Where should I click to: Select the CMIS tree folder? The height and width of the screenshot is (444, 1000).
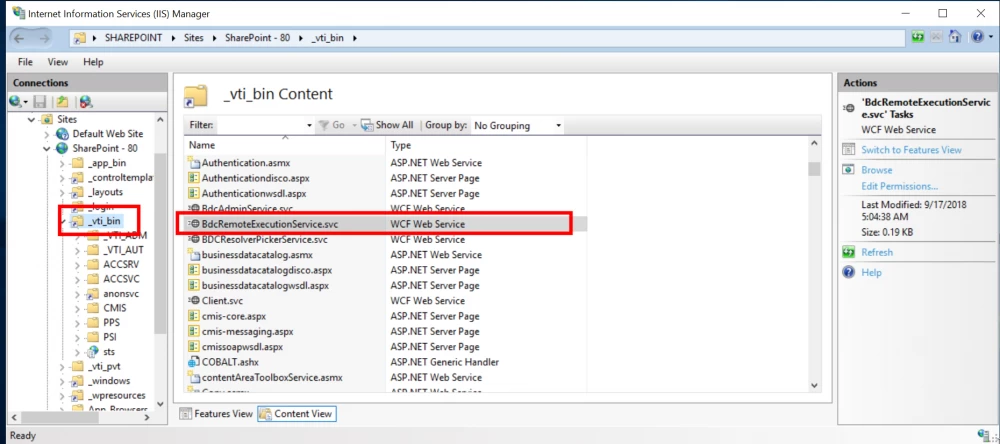click(x=114, y=308)
